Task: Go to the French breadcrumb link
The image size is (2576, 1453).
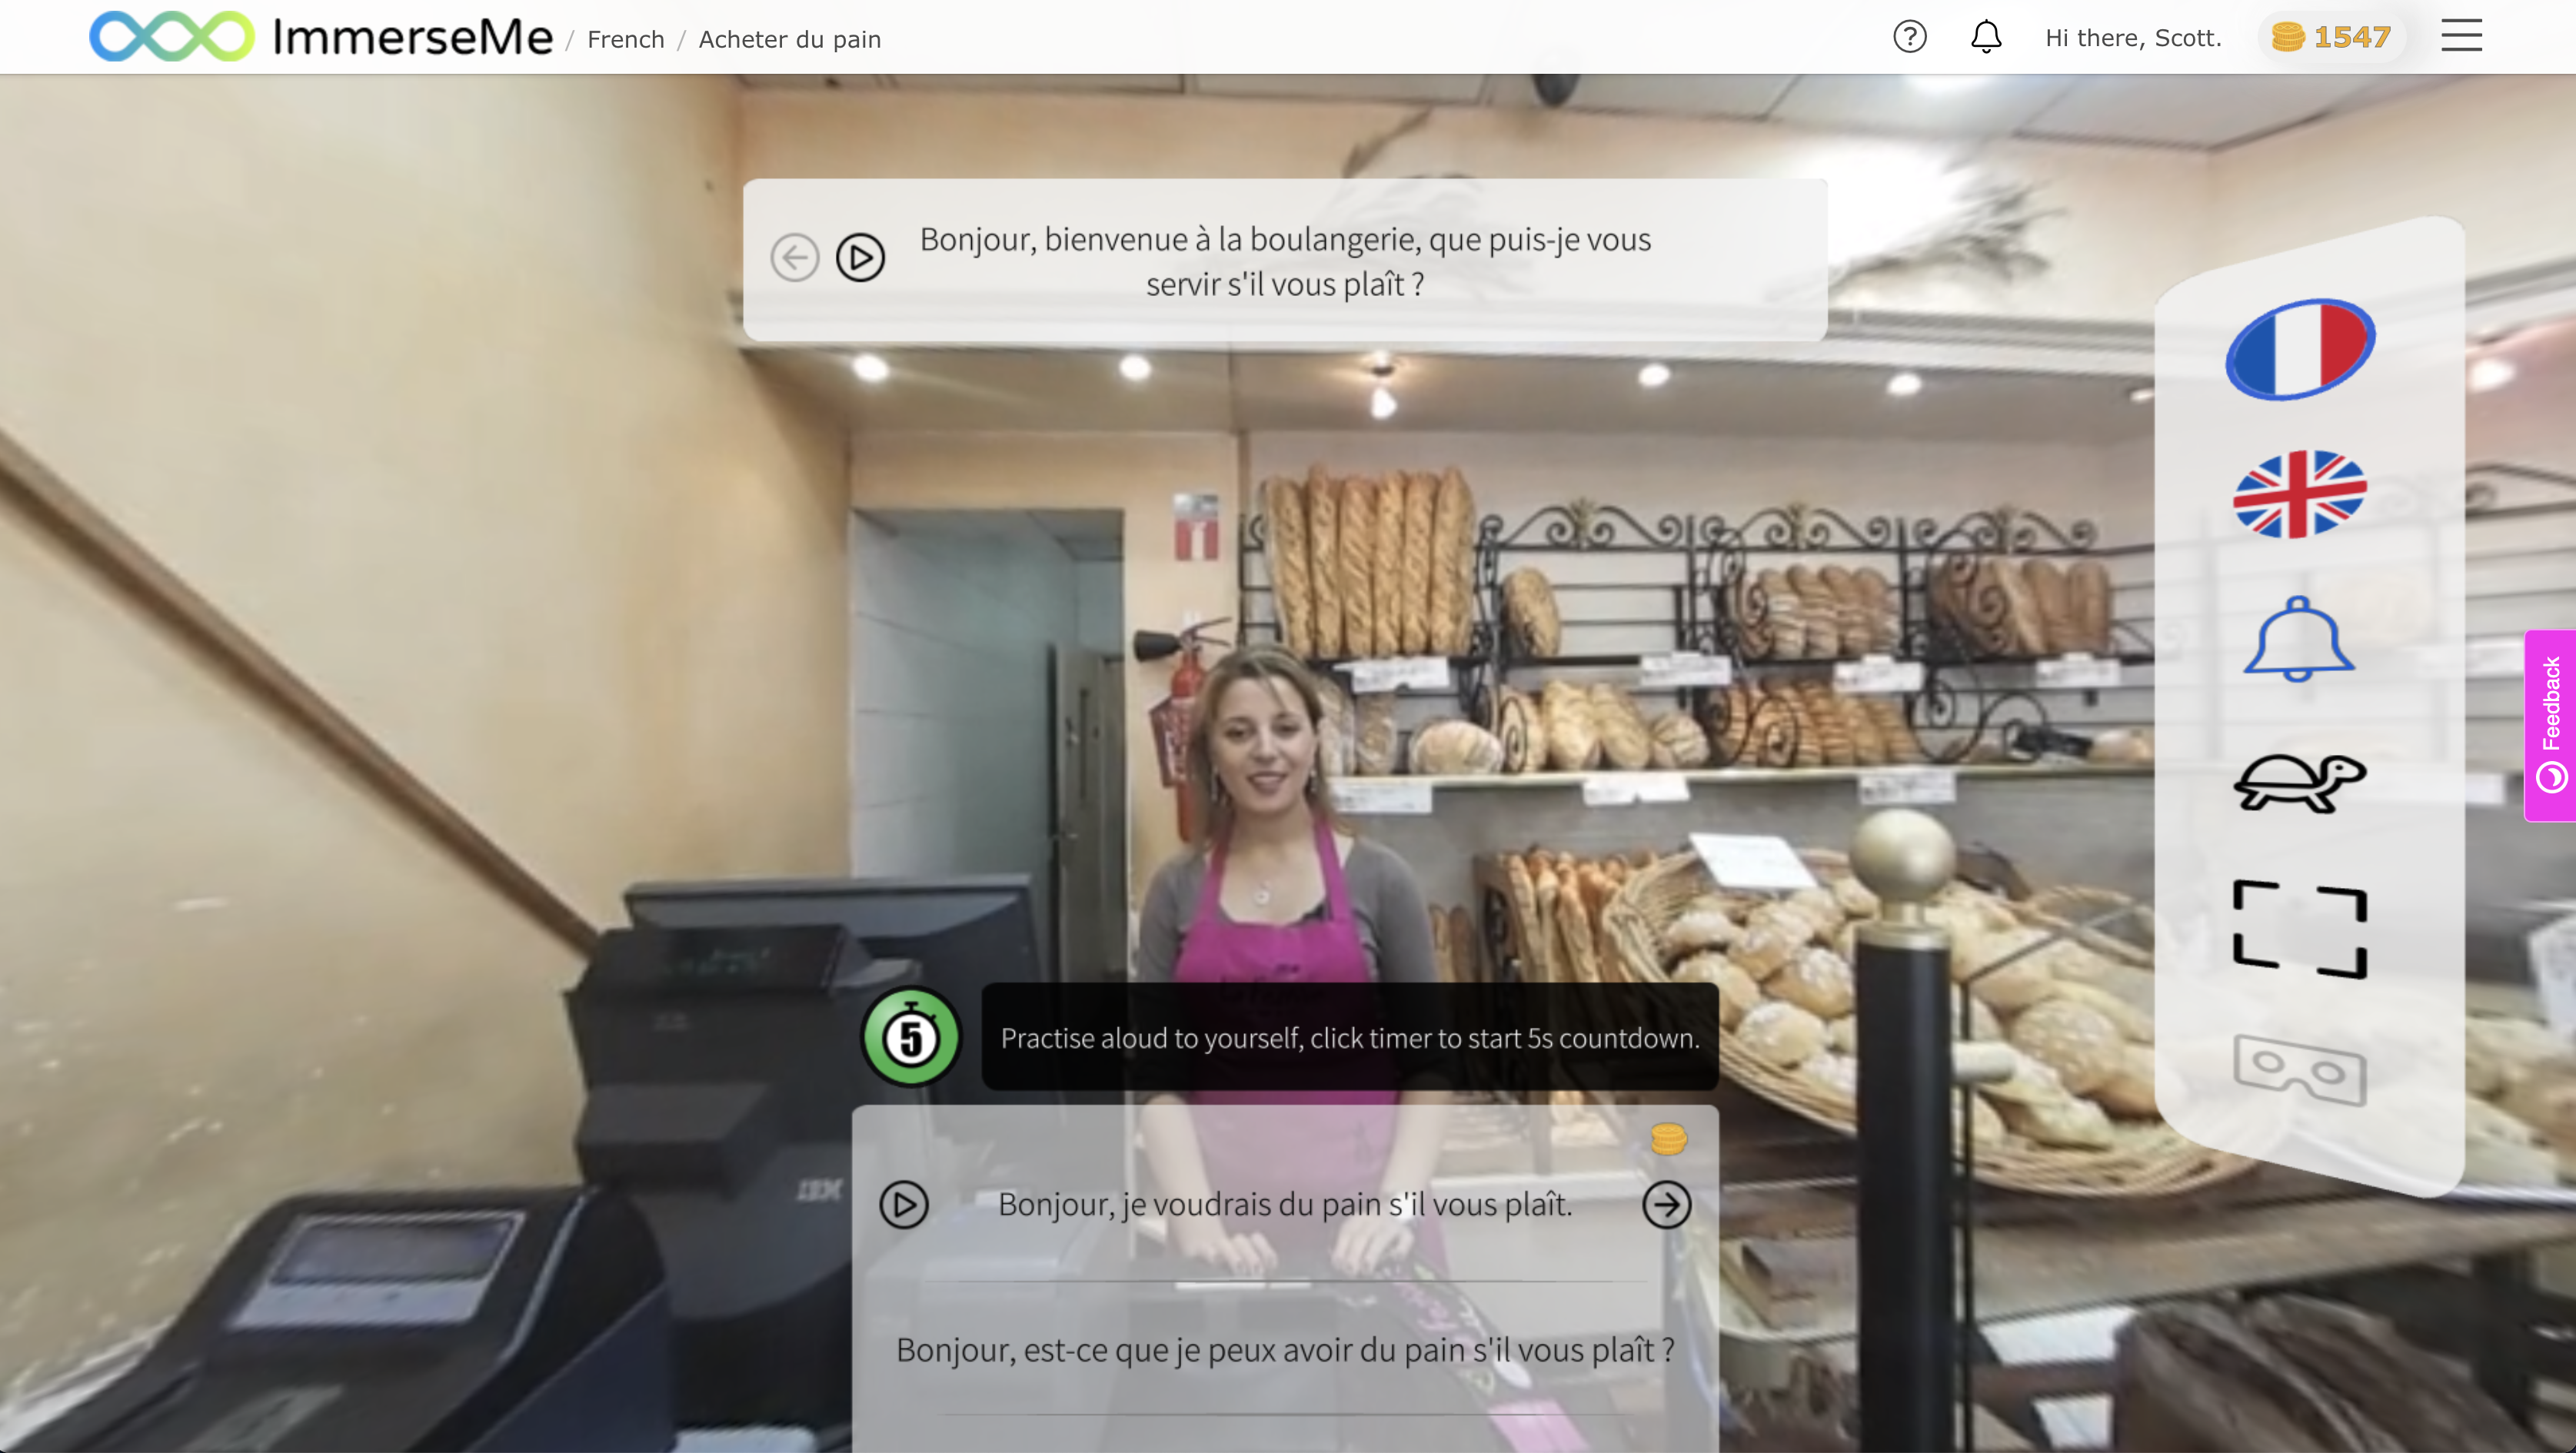Action: pos(625,39)
